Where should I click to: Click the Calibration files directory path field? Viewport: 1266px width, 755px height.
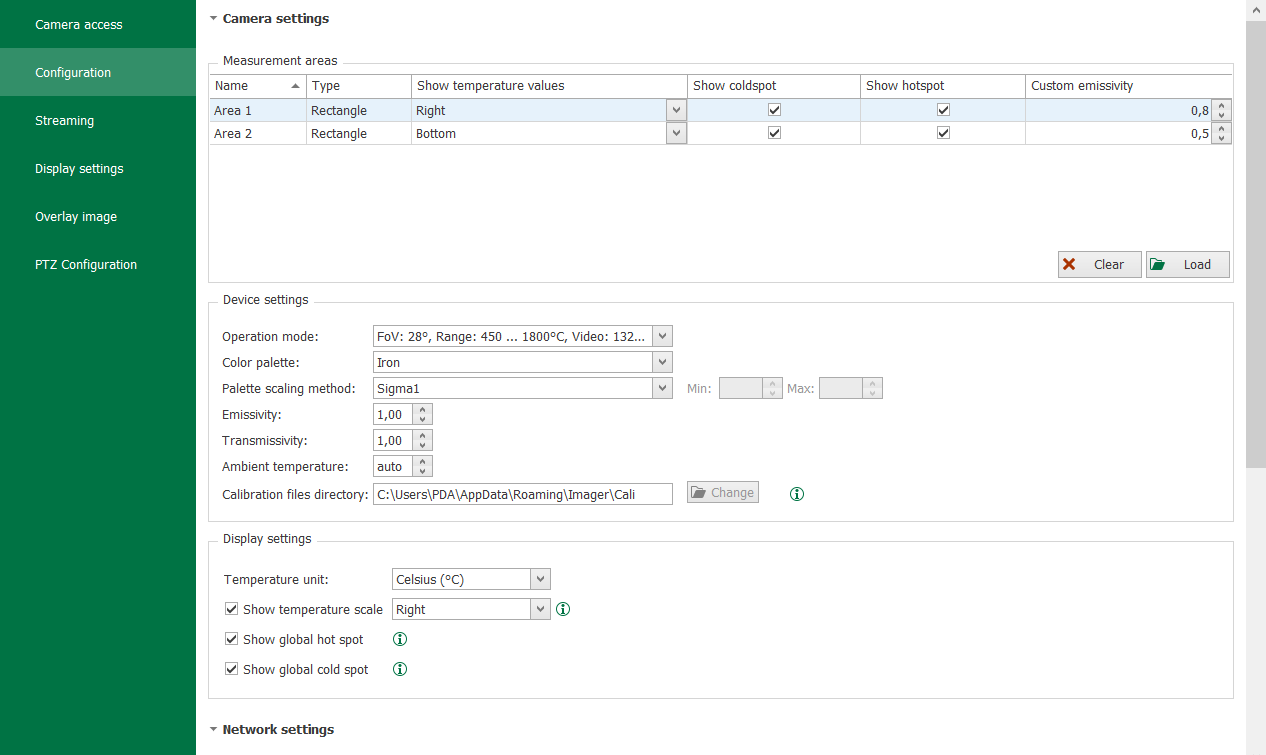click(x=522, y=493)
